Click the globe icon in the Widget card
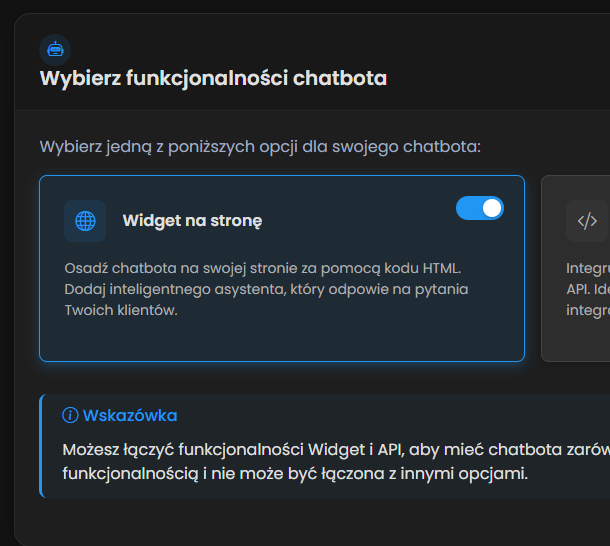 [85, 221]
